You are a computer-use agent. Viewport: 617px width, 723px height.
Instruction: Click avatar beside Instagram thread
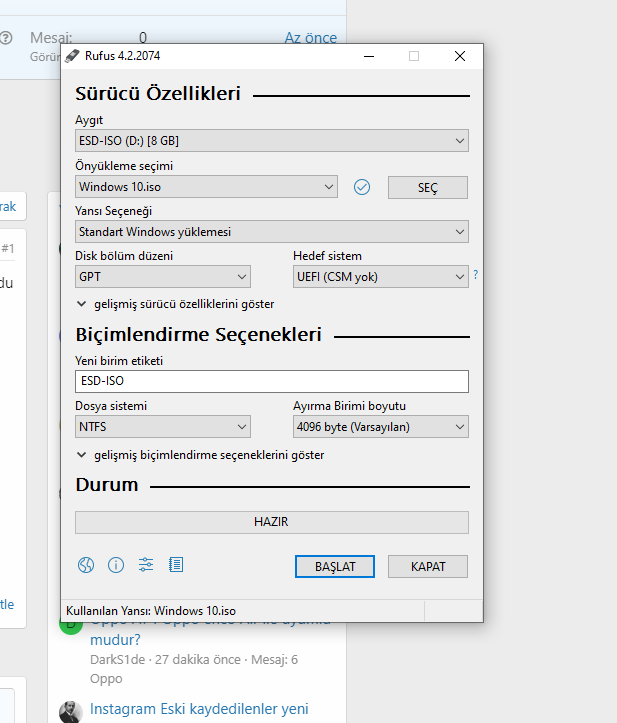coord(71,712)
